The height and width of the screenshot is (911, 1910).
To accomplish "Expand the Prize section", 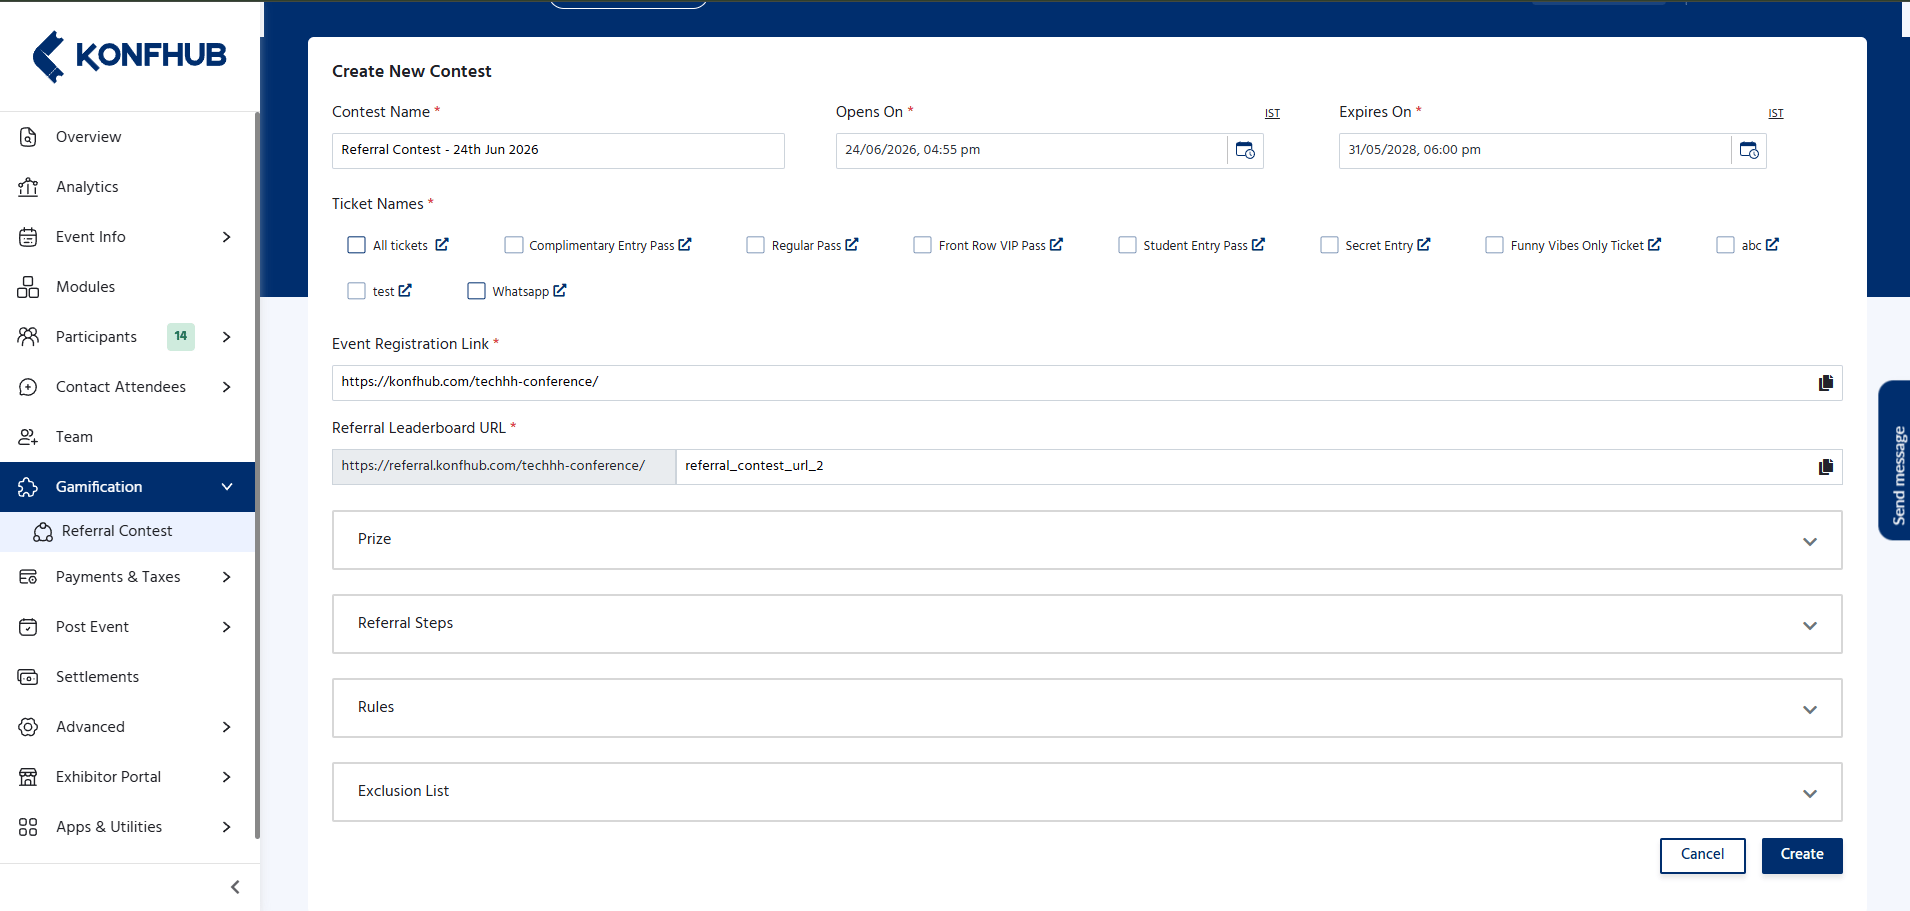I will click(x=1087, y=540).
